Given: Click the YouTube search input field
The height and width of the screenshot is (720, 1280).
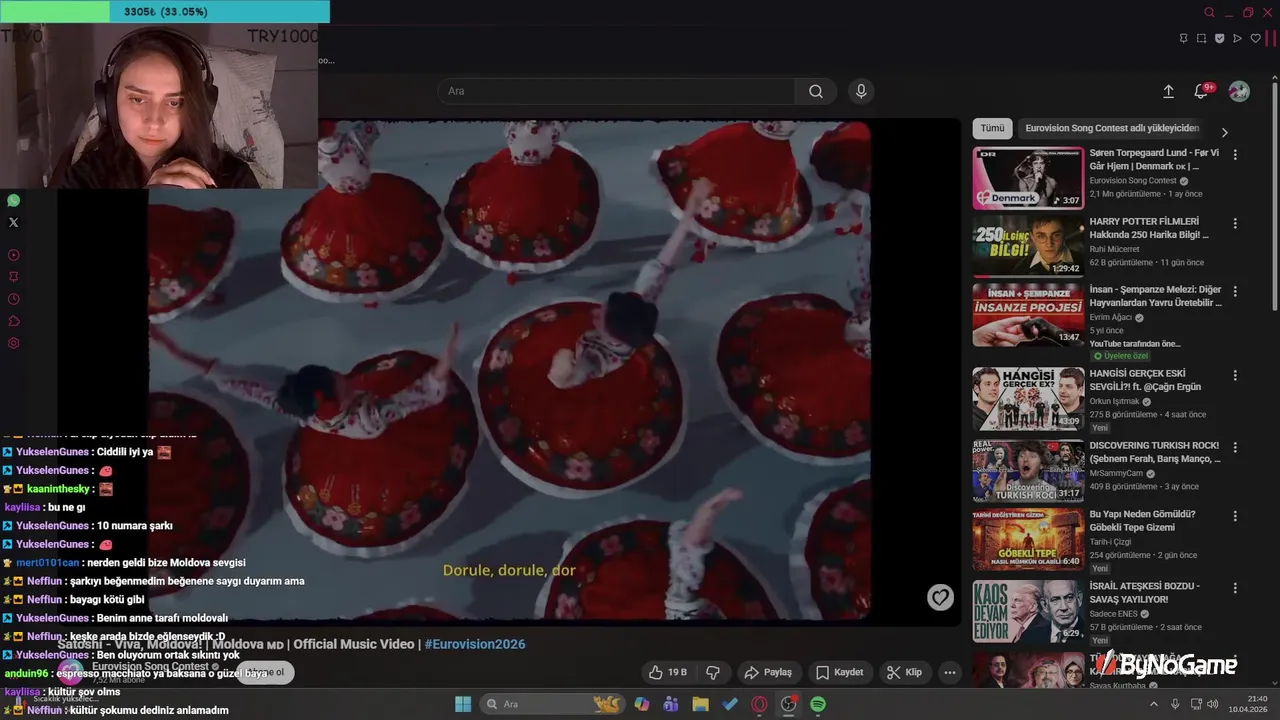Looking at the screenshot, I should [616, 91].
